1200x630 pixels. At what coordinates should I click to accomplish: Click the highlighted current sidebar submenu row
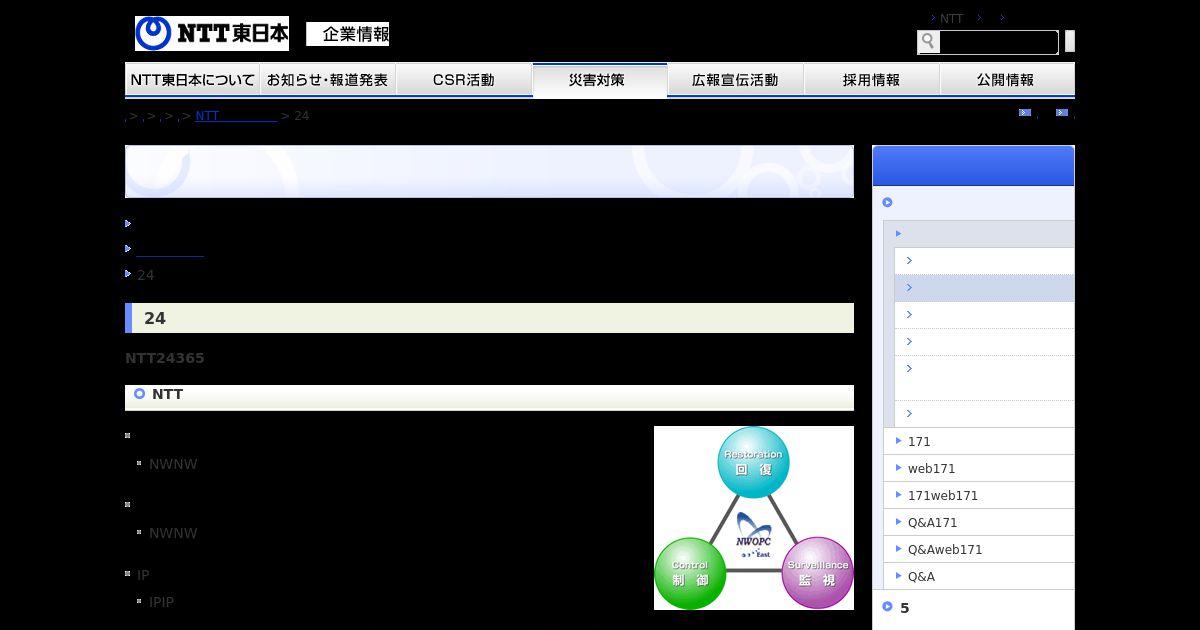(x=984, y=288)
